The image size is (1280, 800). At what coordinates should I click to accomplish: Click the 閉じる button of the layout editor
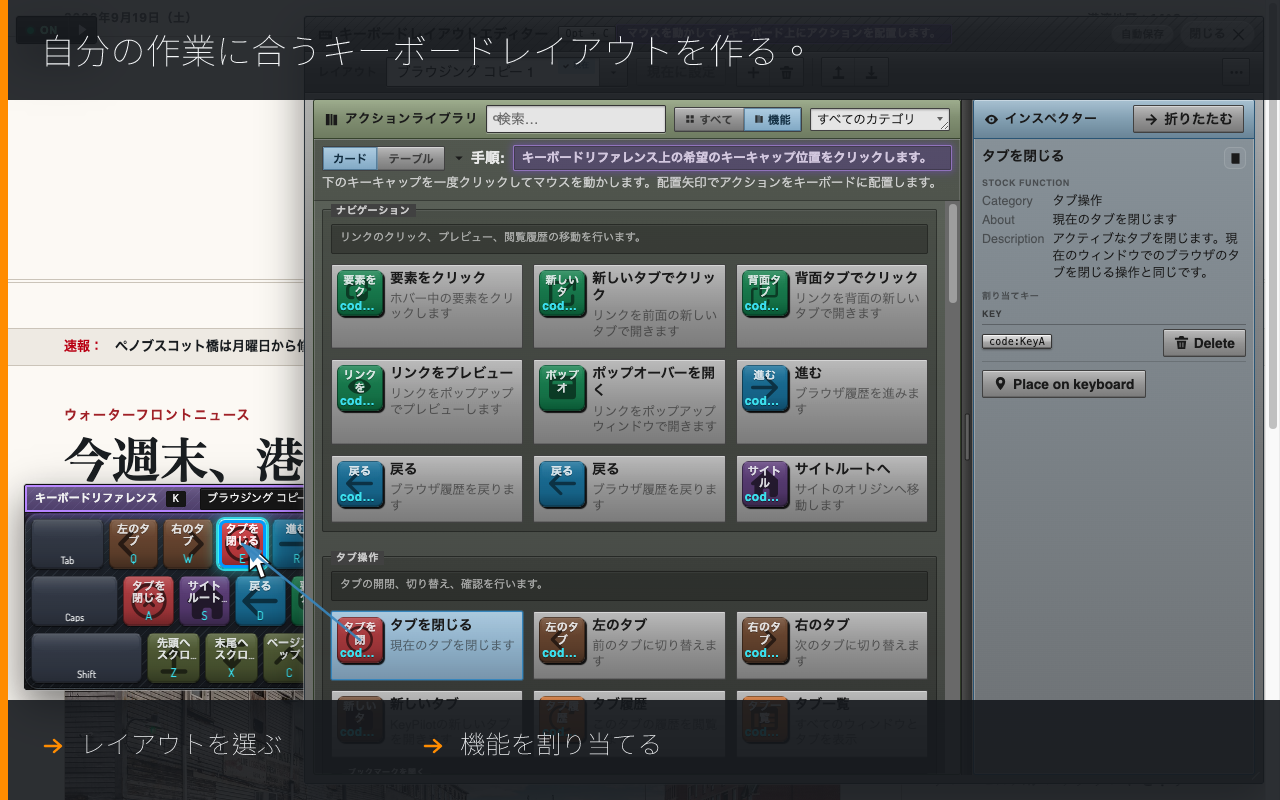1217,33
